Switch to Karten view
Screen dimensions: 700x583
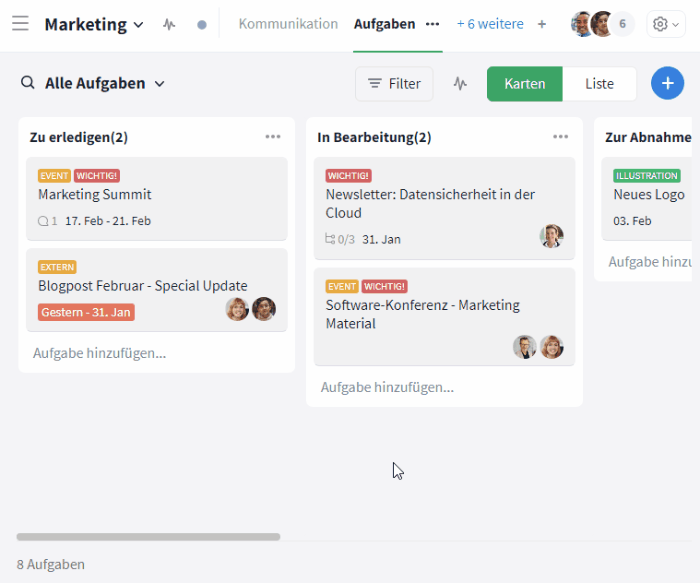525,84
